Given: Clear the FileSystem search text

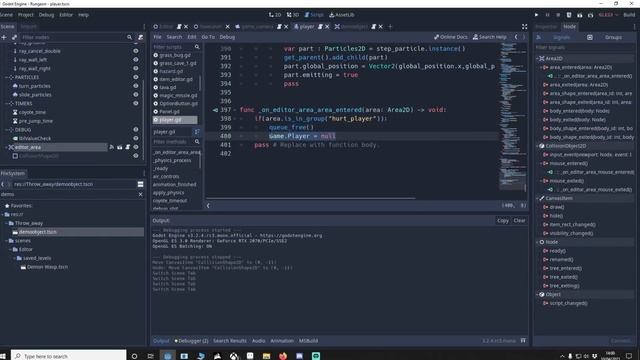Looking at the screenshot, I should point(140,194).
